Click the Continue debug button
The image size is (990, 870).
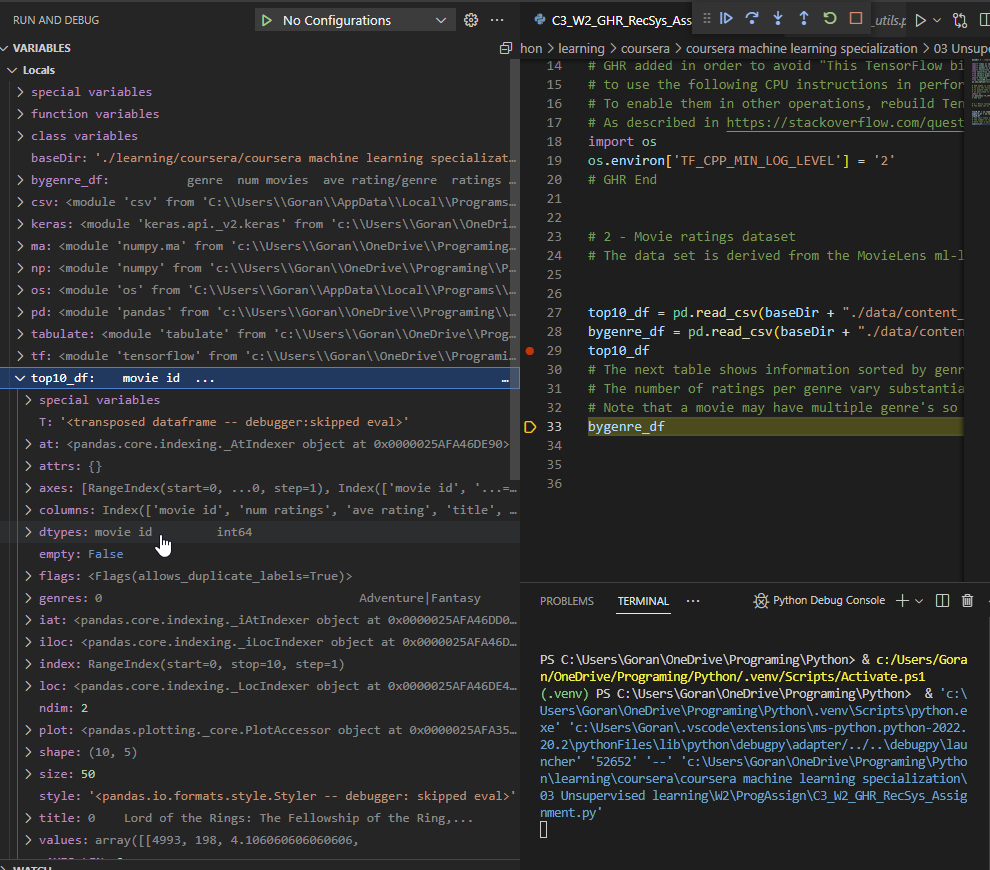[x=727, y=18]
